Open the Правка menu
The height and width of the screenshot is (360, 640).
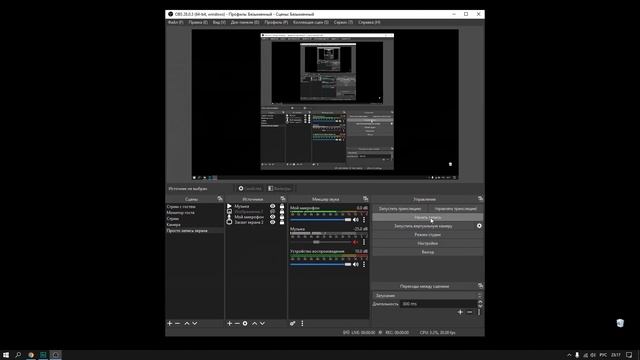pyautogui.click(x=198, y=22)
